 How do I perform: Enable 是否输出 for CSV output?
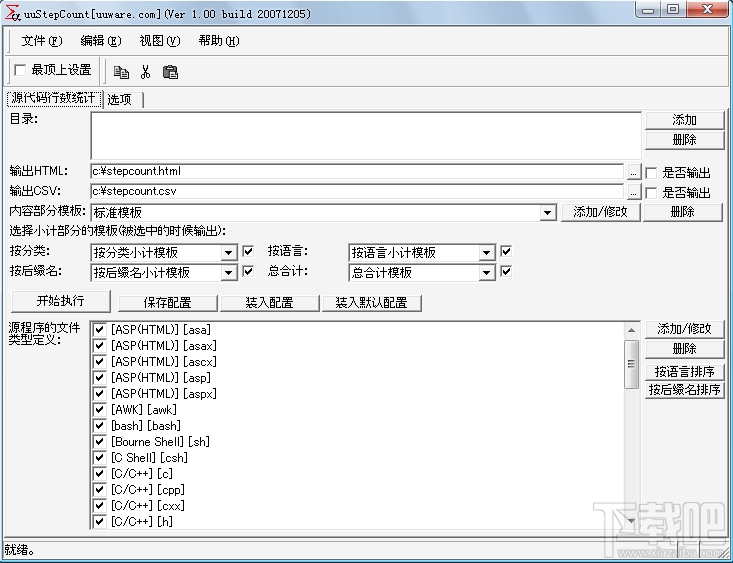click(x=651, y=193)
